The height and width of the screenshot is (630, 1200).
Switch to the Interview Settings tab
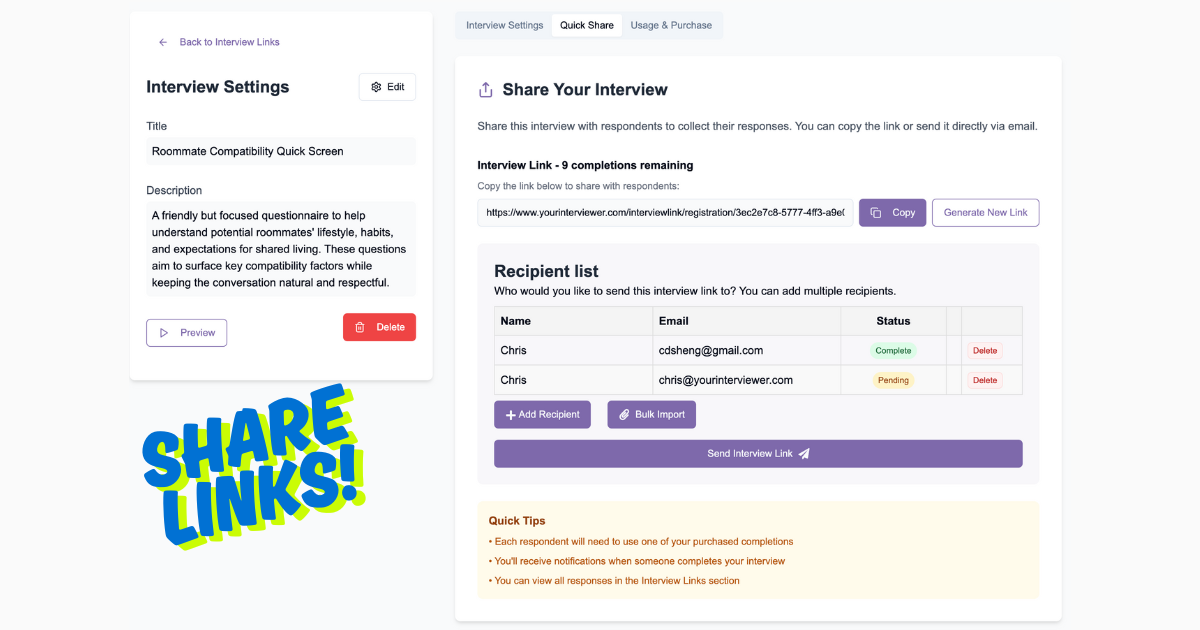point(505,25)
